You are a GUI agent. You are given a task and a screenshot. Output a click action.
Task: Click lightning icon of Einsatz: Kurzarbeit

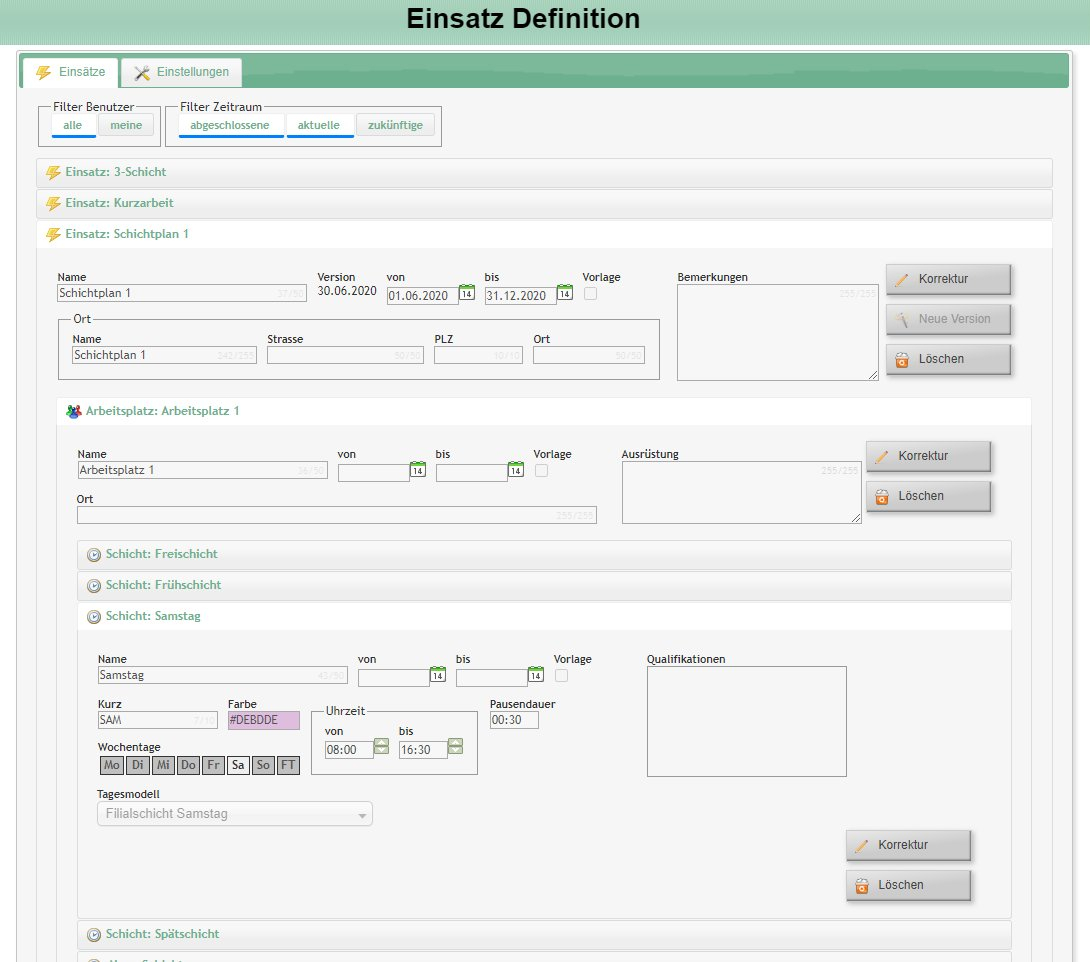click(x=53, y=204)
